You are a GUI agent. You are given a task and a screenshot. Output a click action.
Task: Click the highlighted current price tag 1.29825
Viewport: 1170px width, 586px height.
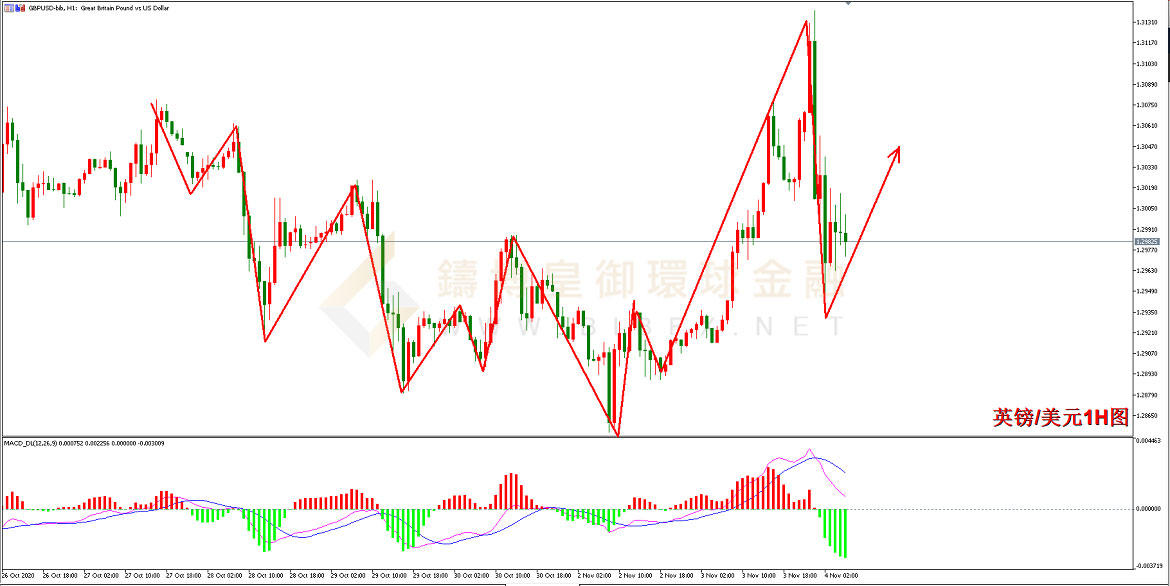pos(1149,242)
